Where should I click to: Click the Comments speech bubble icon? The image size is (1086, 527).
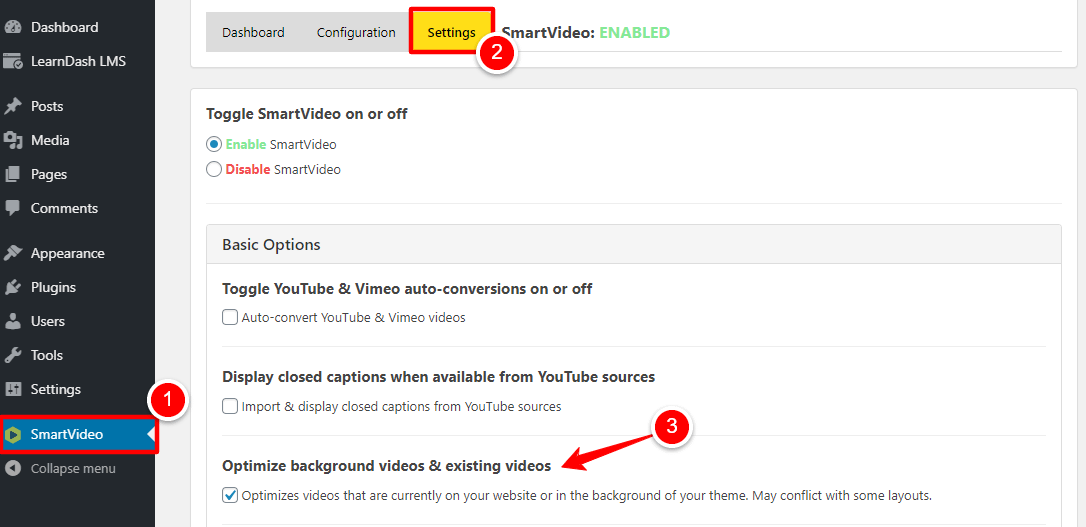(x=12, y=208)
